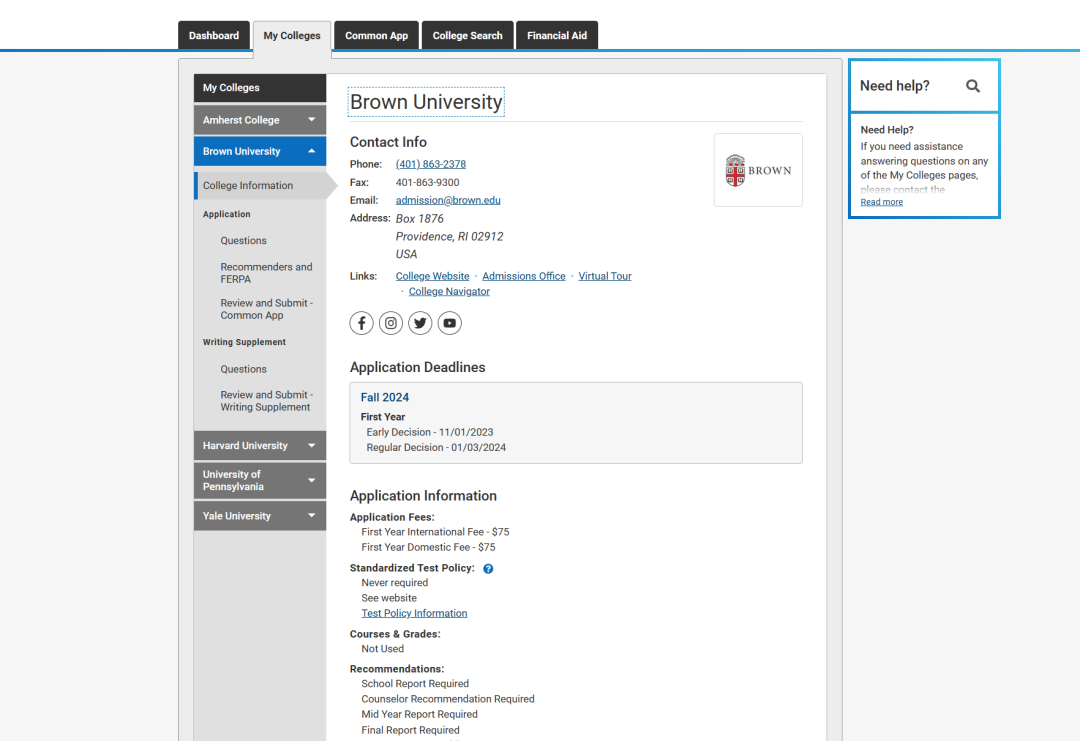Image resolution: width=1080 pixels, height=741 pixels.
Task: Open Brown's Twitter page icon
Action: (x=420, y=323)
